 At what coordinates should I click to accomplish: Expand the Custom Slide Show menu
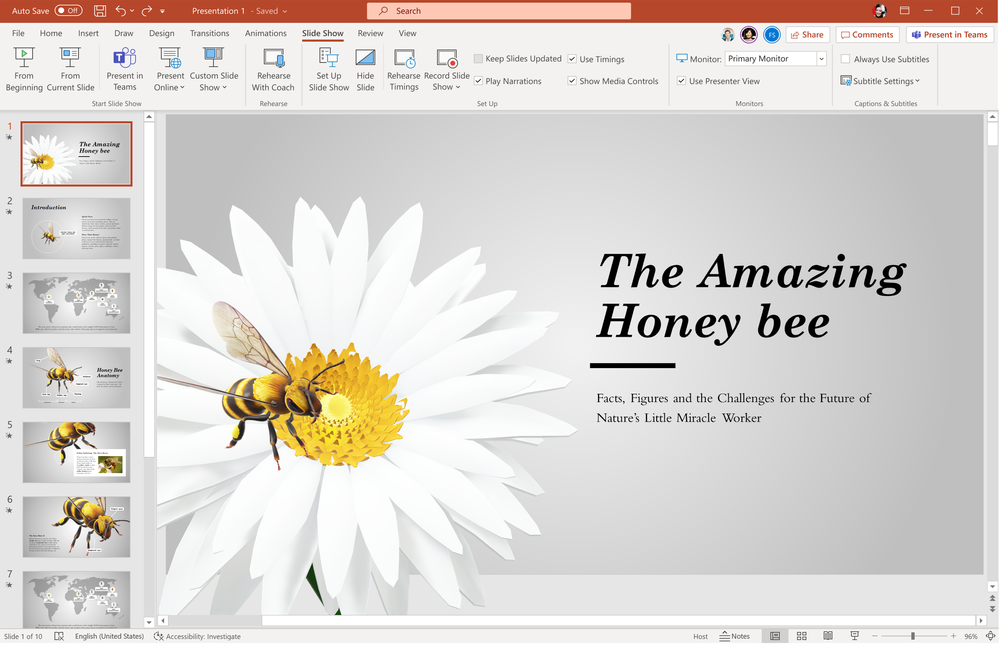tap(214, 69)
